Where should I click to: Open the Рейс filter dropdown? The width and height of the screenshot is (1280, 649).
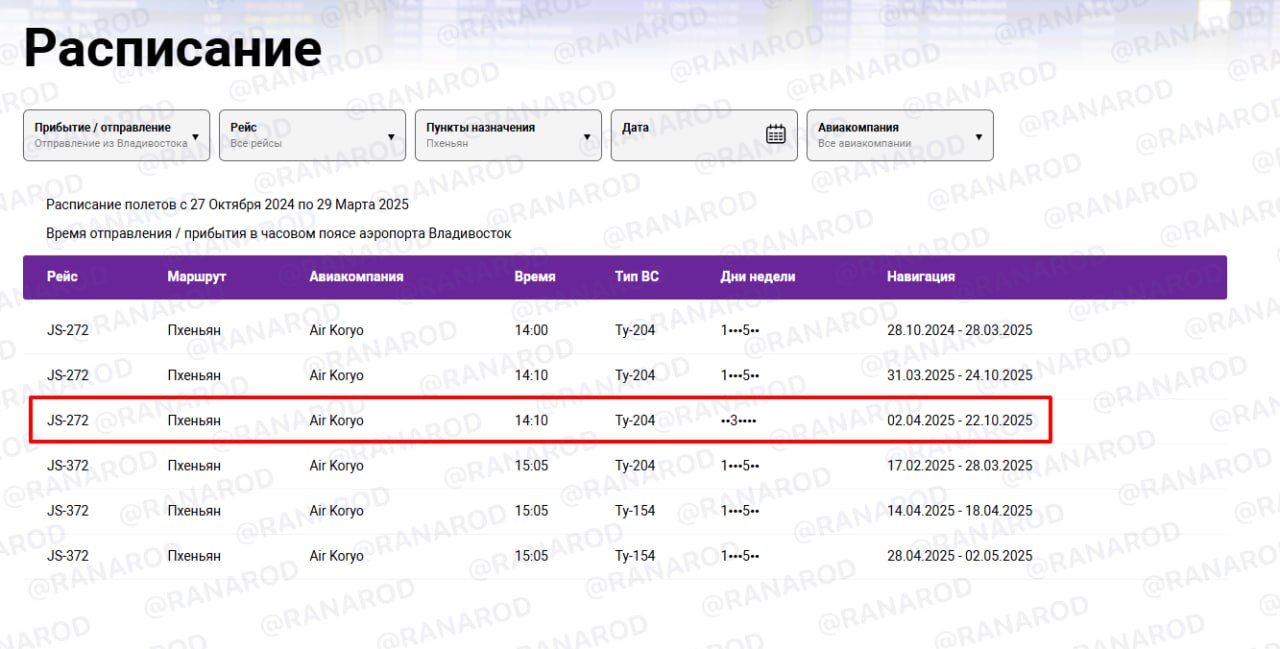click(x=312, y=135)
